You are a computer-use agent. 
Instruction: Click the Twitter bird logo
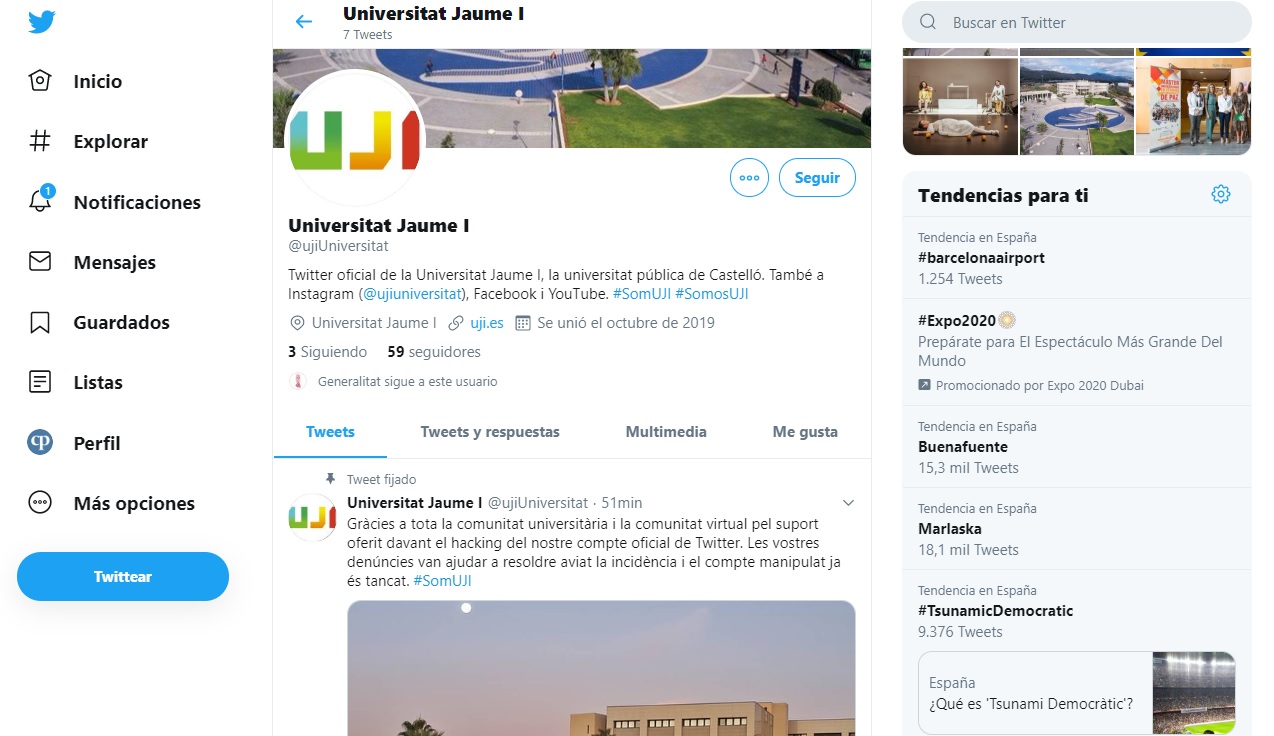[x=41, y=21]
